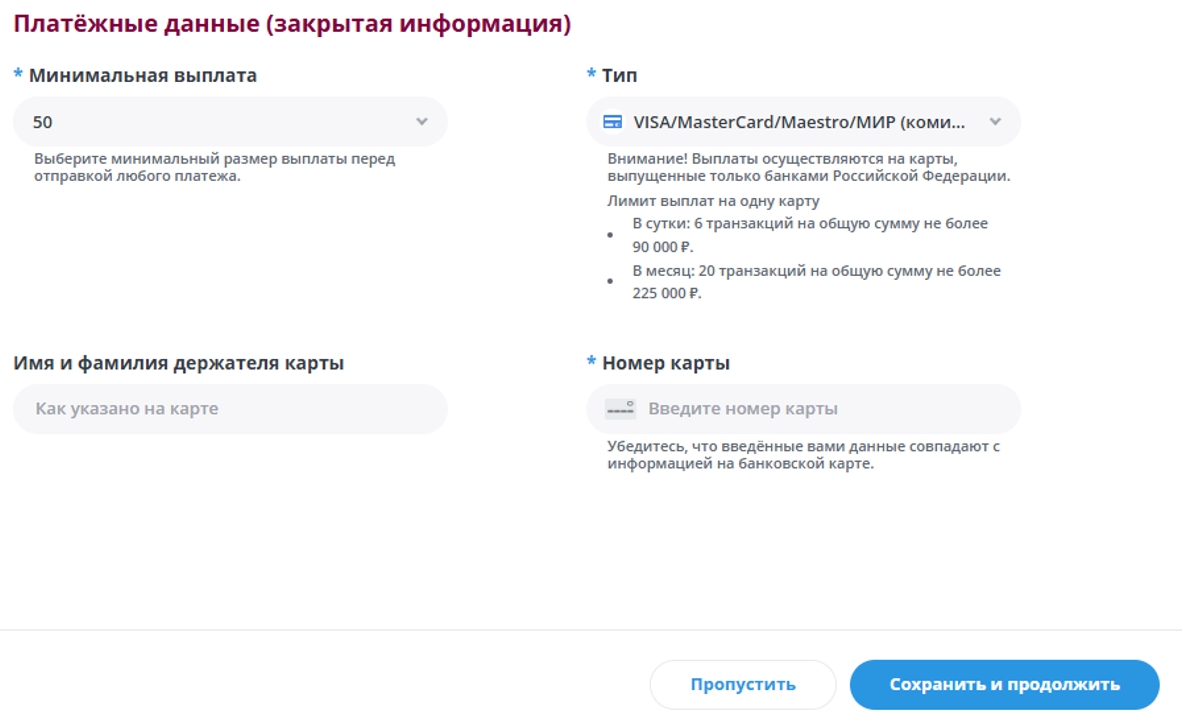Open the Тип payment method dropdown

point(804,121)
